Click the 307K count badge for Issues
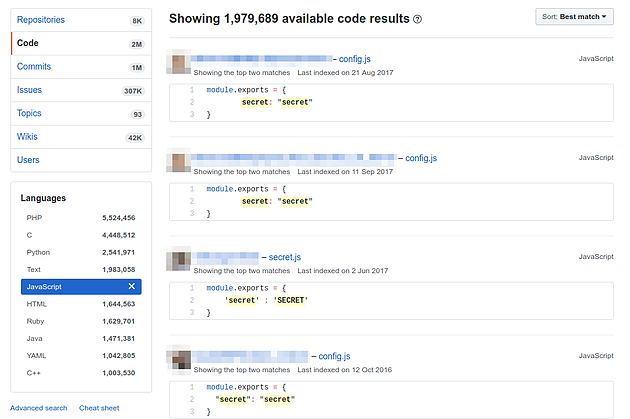 pos(133,91)
